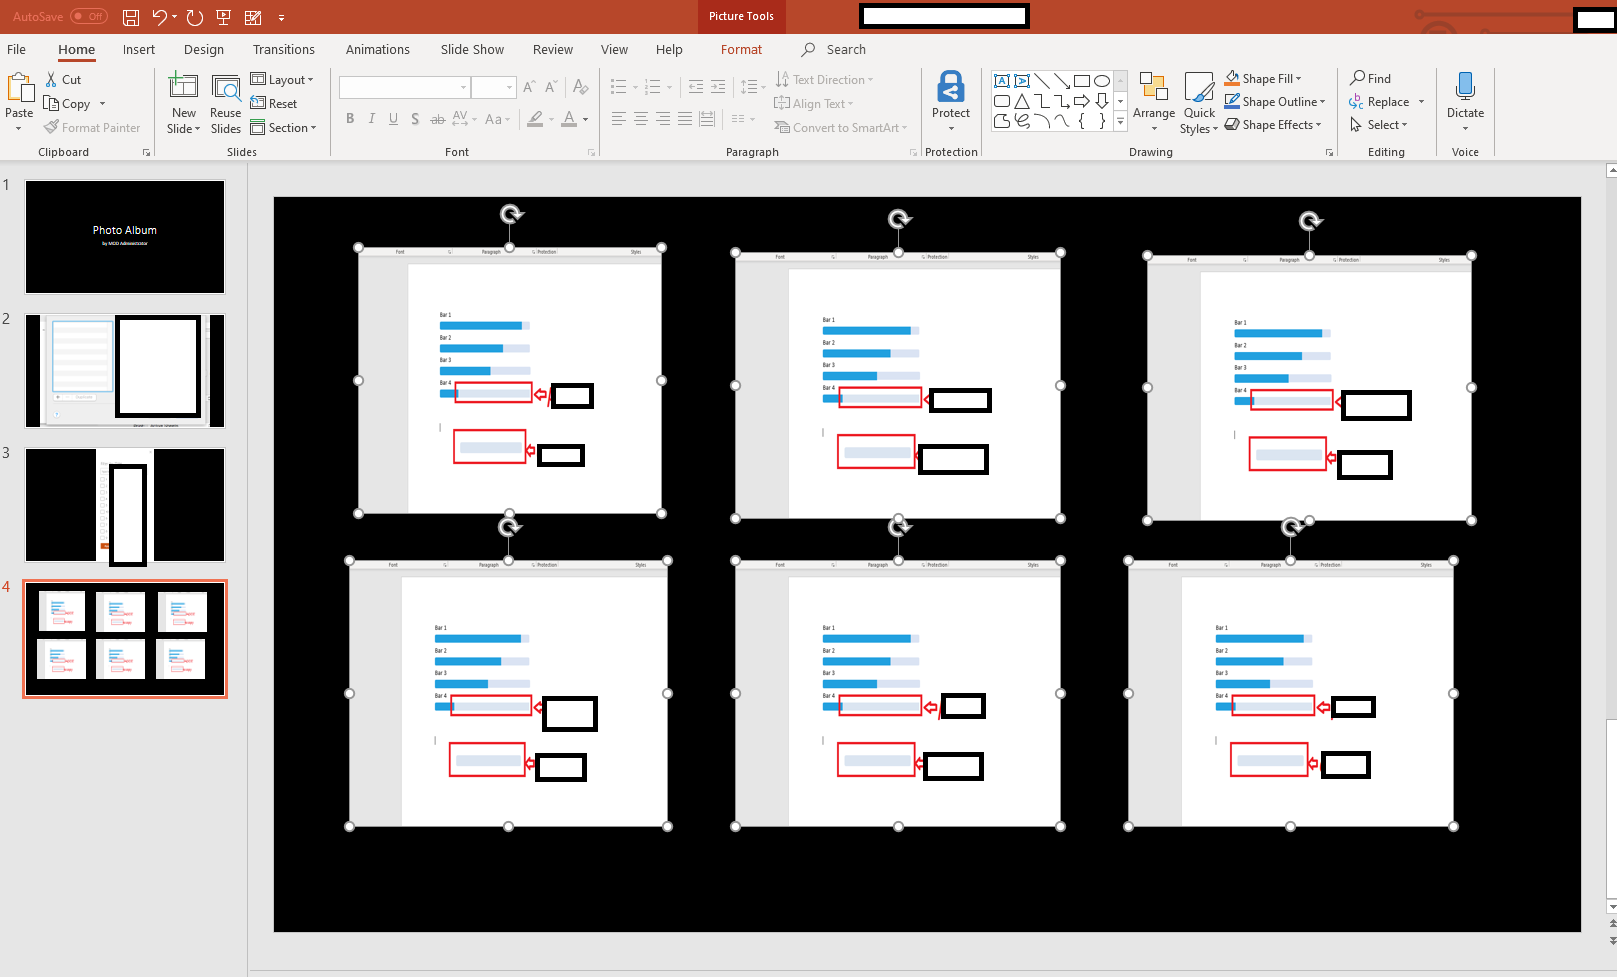The height and width of the screenshot is (977, 1617).
Task: Start slideshow from beginning icon
Action: pos(224,17)
